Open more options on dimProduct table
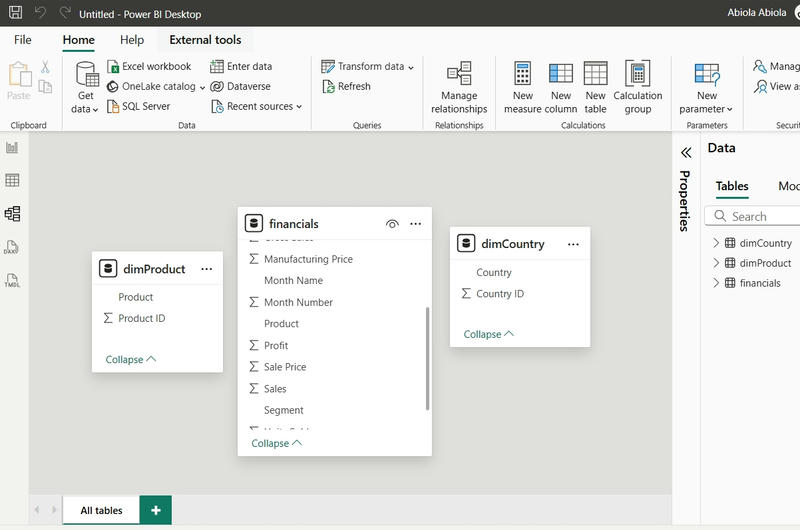Viewport: 800px width, 530px height. pyautogui.click(x=207, y=269)
